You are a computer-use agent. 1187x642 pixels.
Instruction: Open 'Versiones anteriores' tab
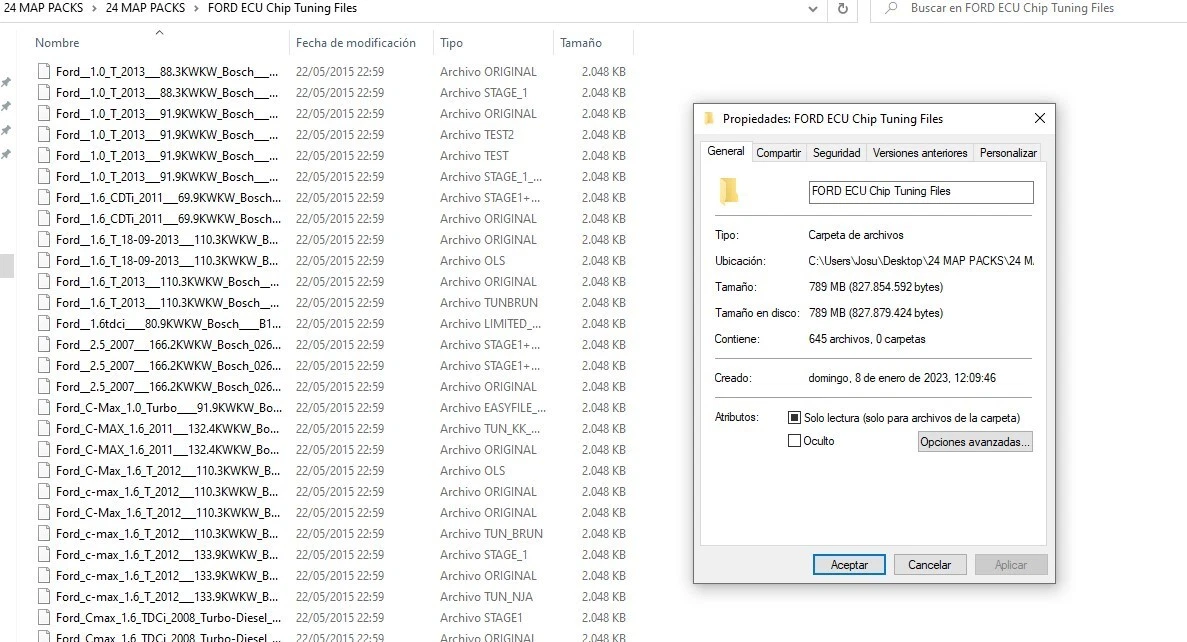(920, 153)
